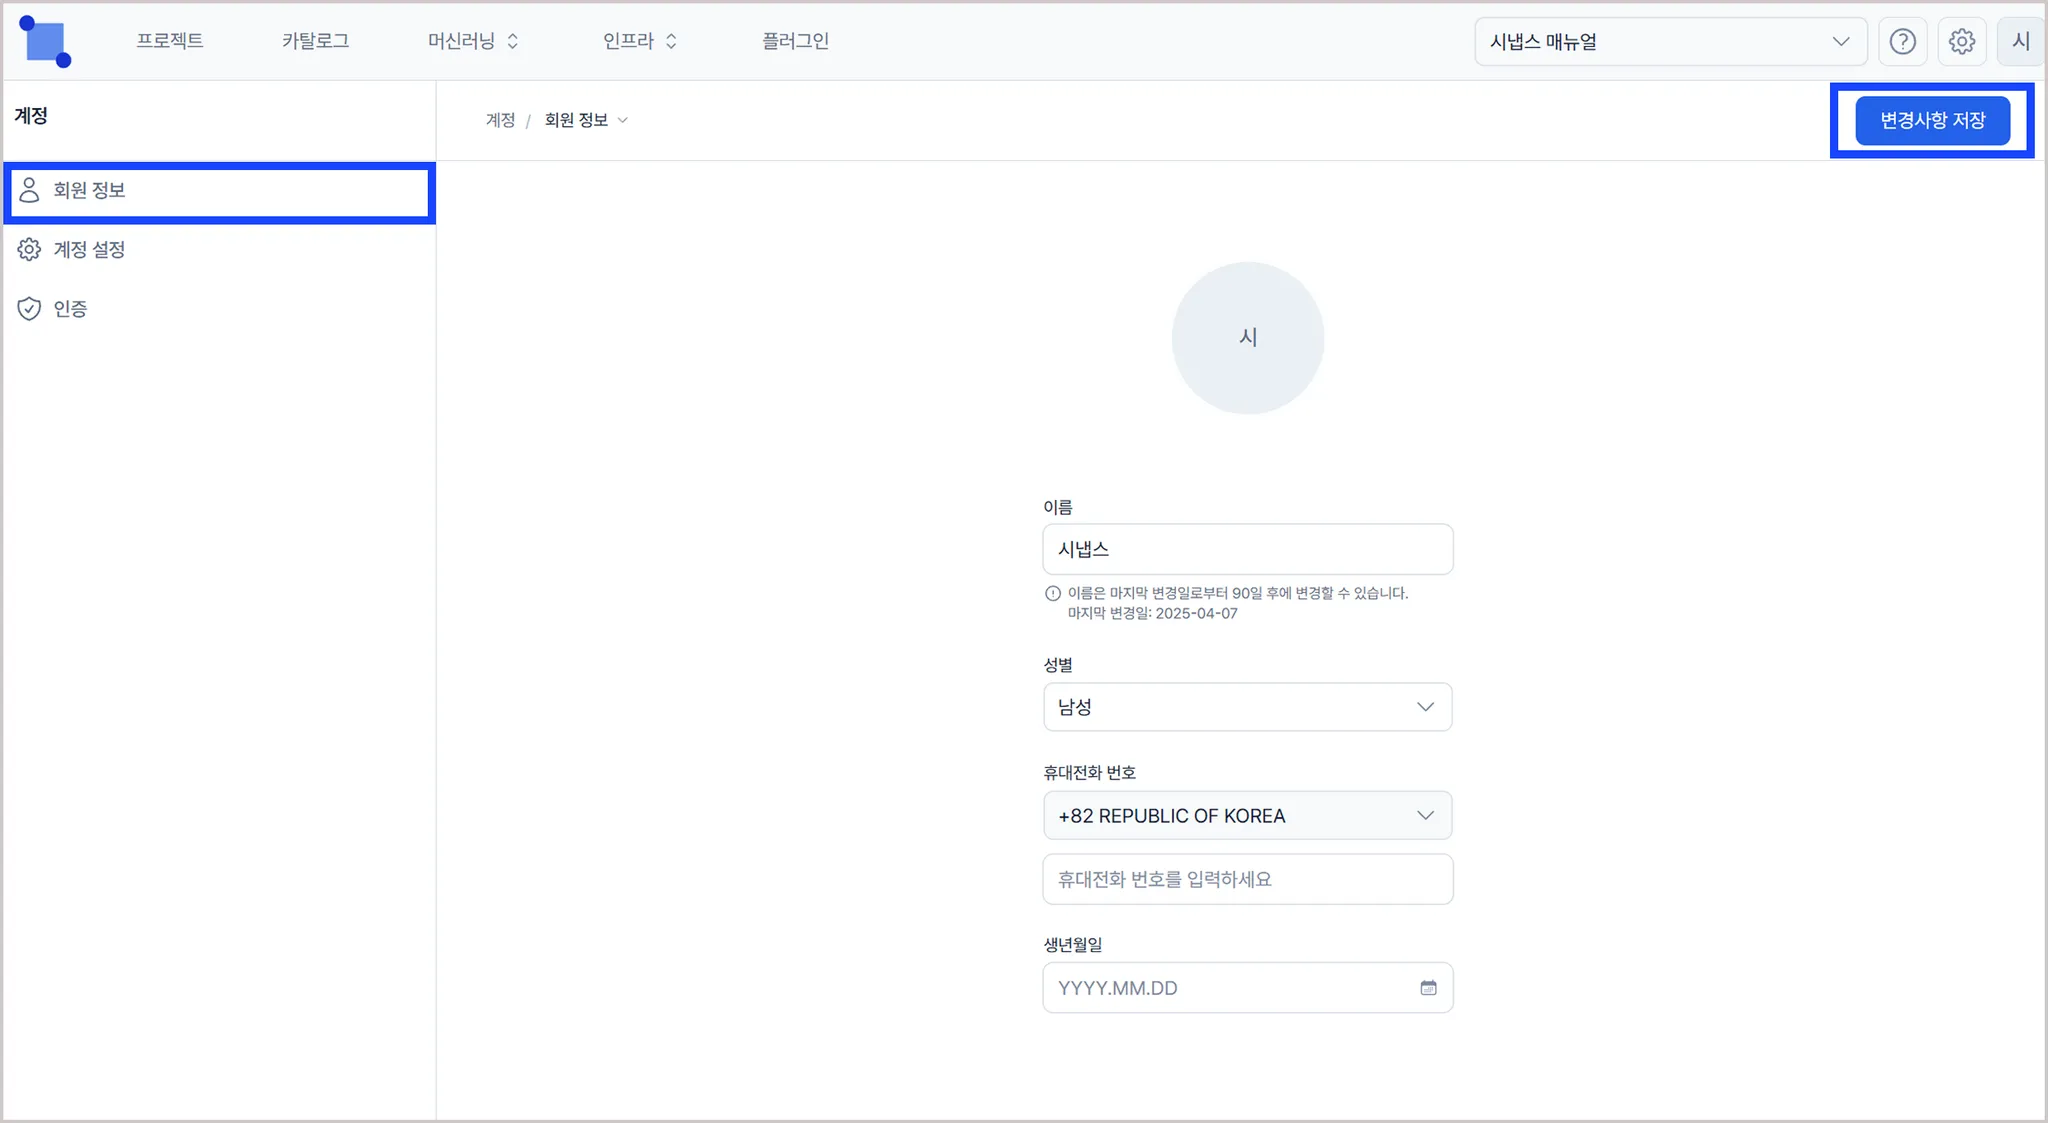The width and height of the screenshot is (2048, 1123).
Task: Open 플러그인 from the top navigation
Action: click(x=795, y=41)
